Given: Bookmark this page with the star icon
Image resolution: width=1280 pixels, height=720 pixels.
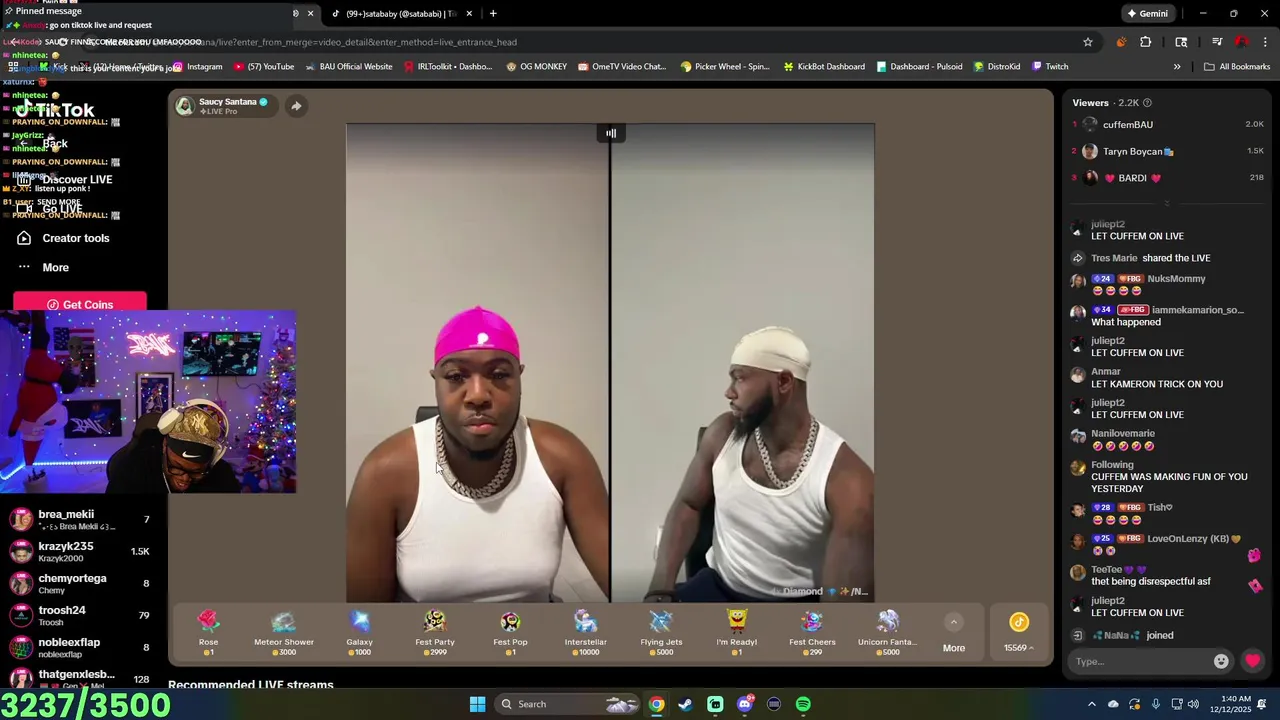Looking at the screenshot, I should (1087, 42).
